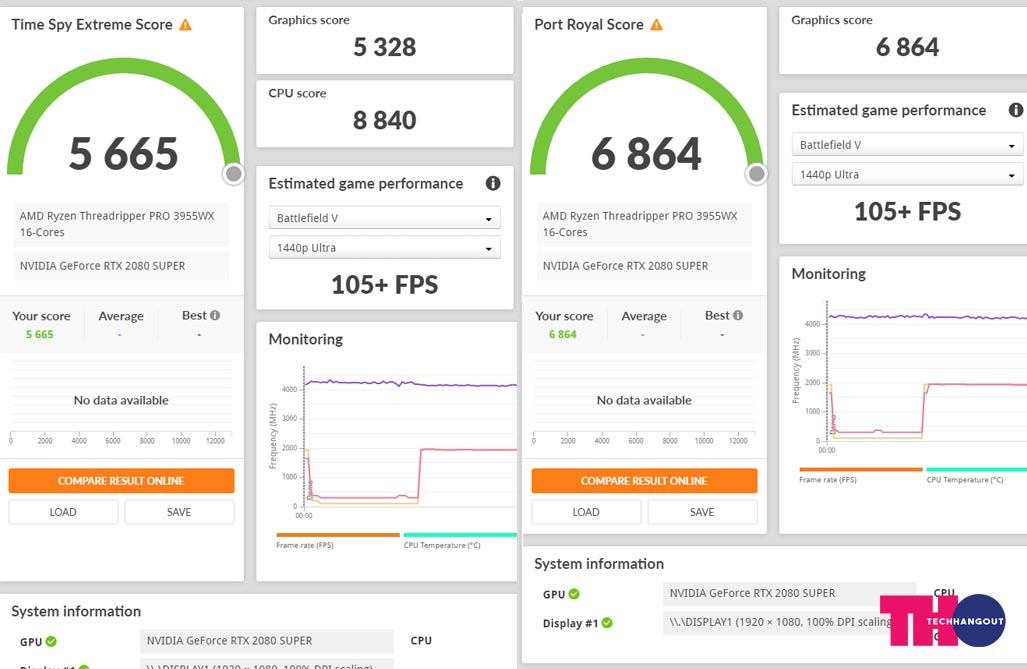
Task: Click the grey knob on Time Spy score gauge
Action: click(233, 174)
